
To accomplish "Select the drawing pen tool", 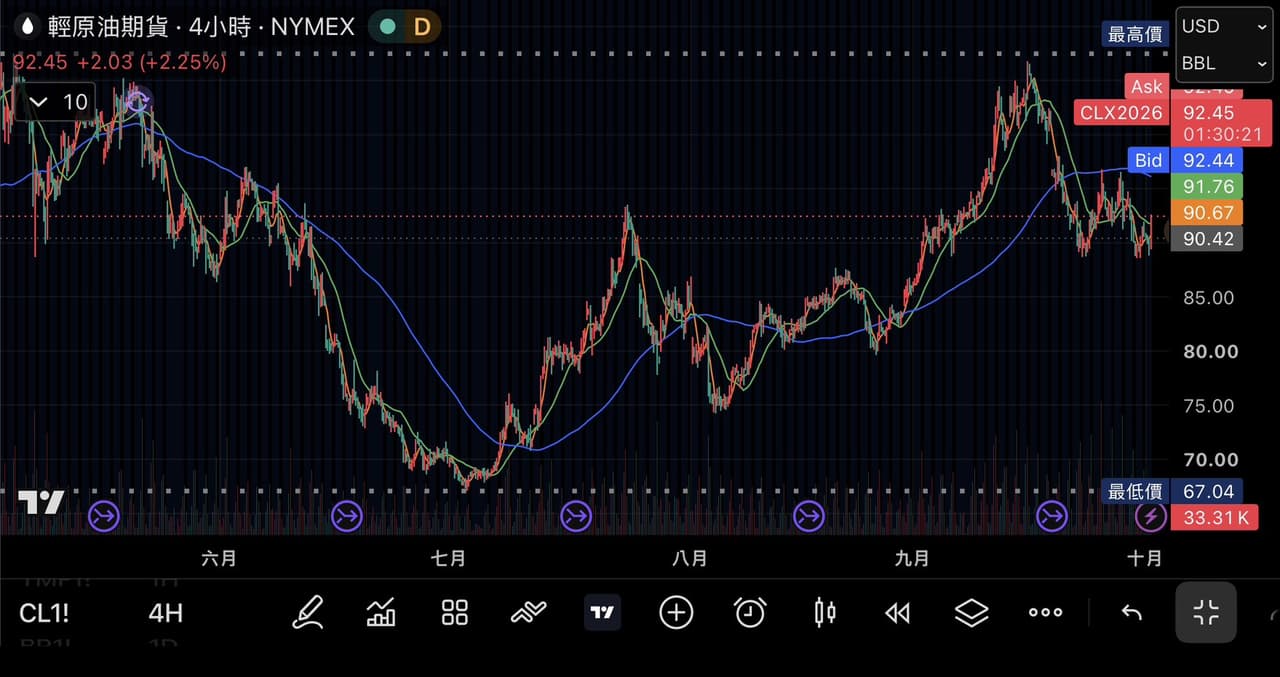I will (308, 612).
